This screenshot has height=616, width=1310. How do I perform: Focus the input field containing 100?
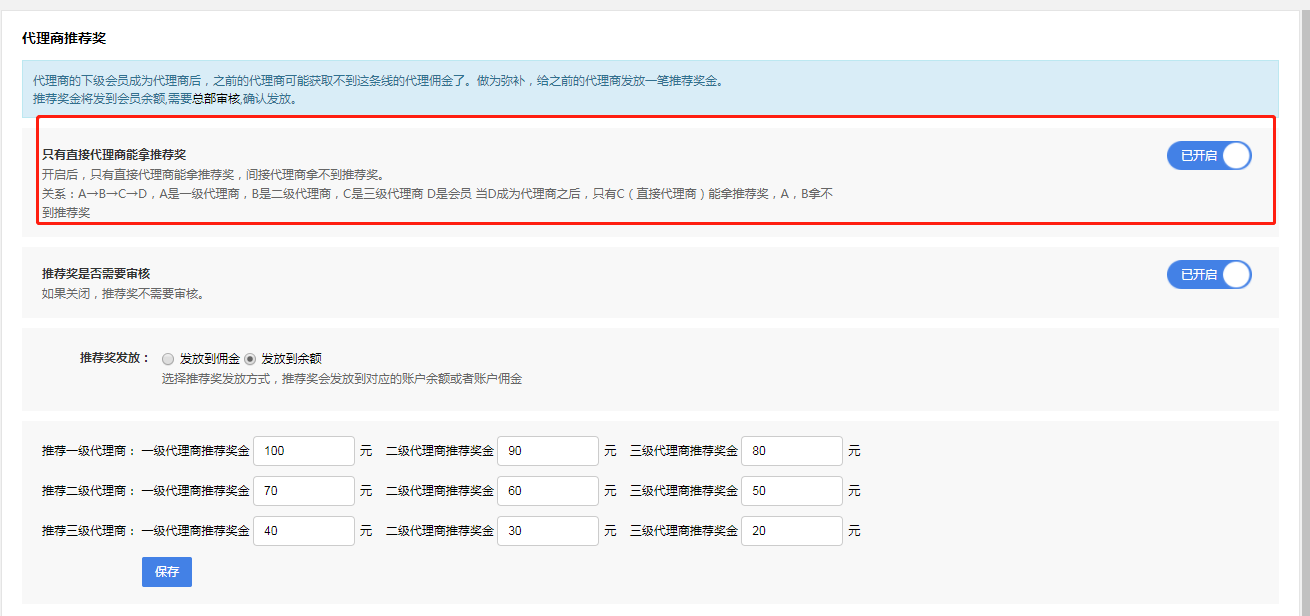click(304, 451)
